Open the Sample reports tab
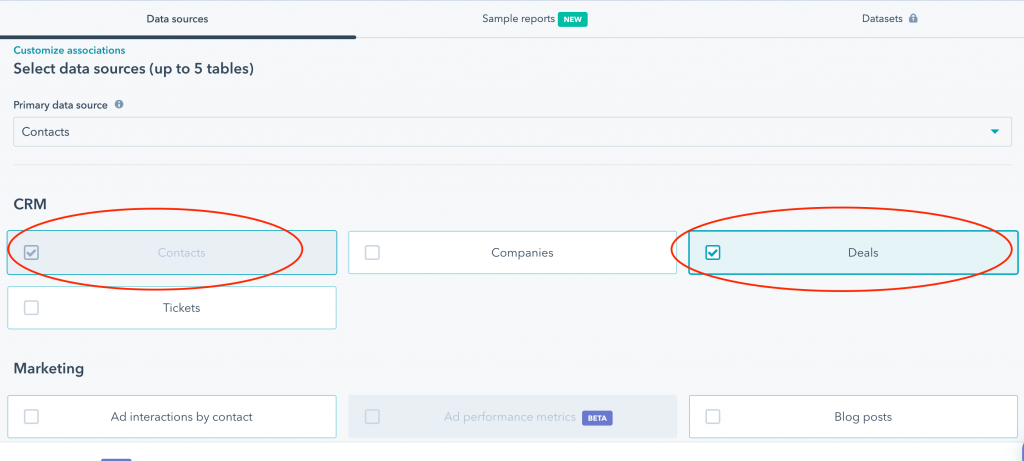 518,19
